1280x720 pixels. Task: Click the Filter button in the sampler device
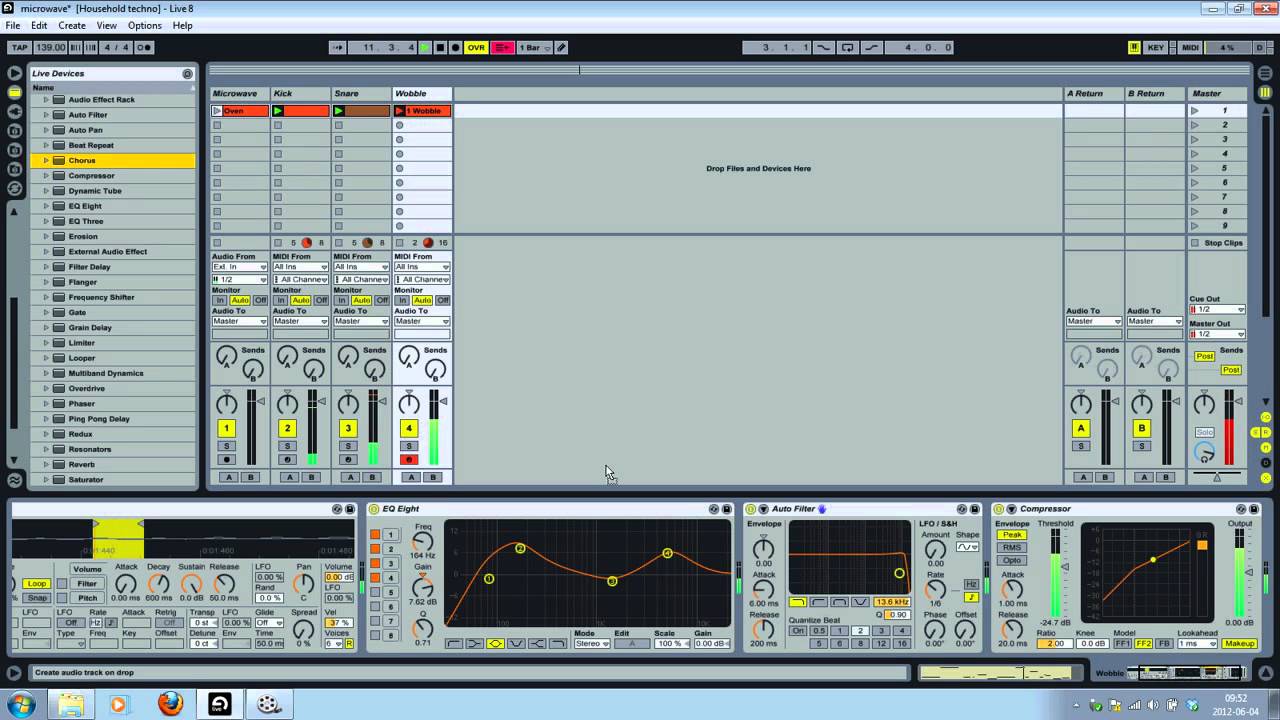(88, 584)
